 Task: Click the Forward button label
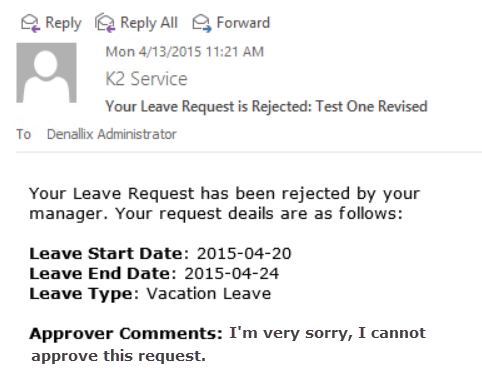243,23
